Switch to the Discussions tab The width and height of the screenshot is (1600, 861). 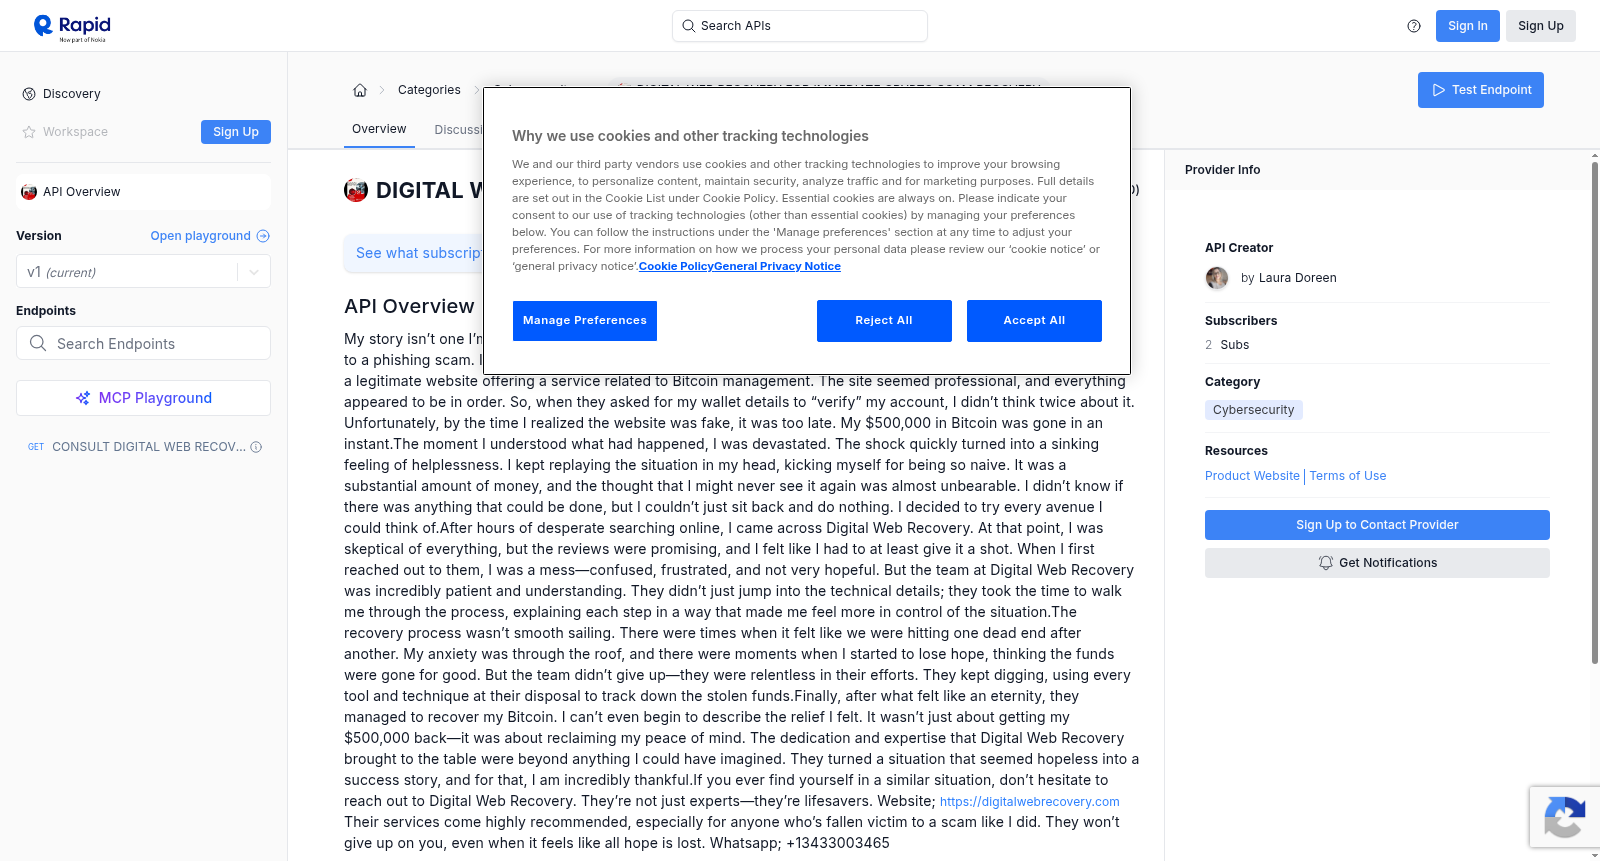point(458,130)
